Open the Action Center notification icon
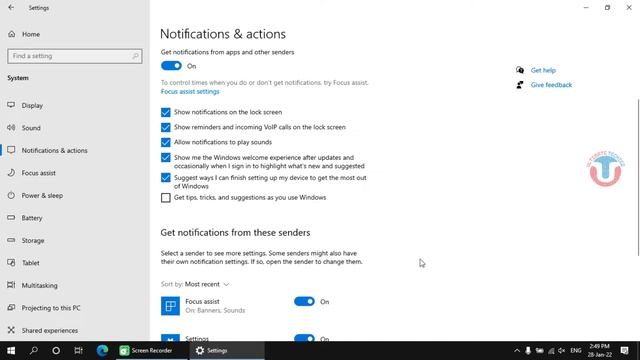The image size is (640, 360). point(624,351)
